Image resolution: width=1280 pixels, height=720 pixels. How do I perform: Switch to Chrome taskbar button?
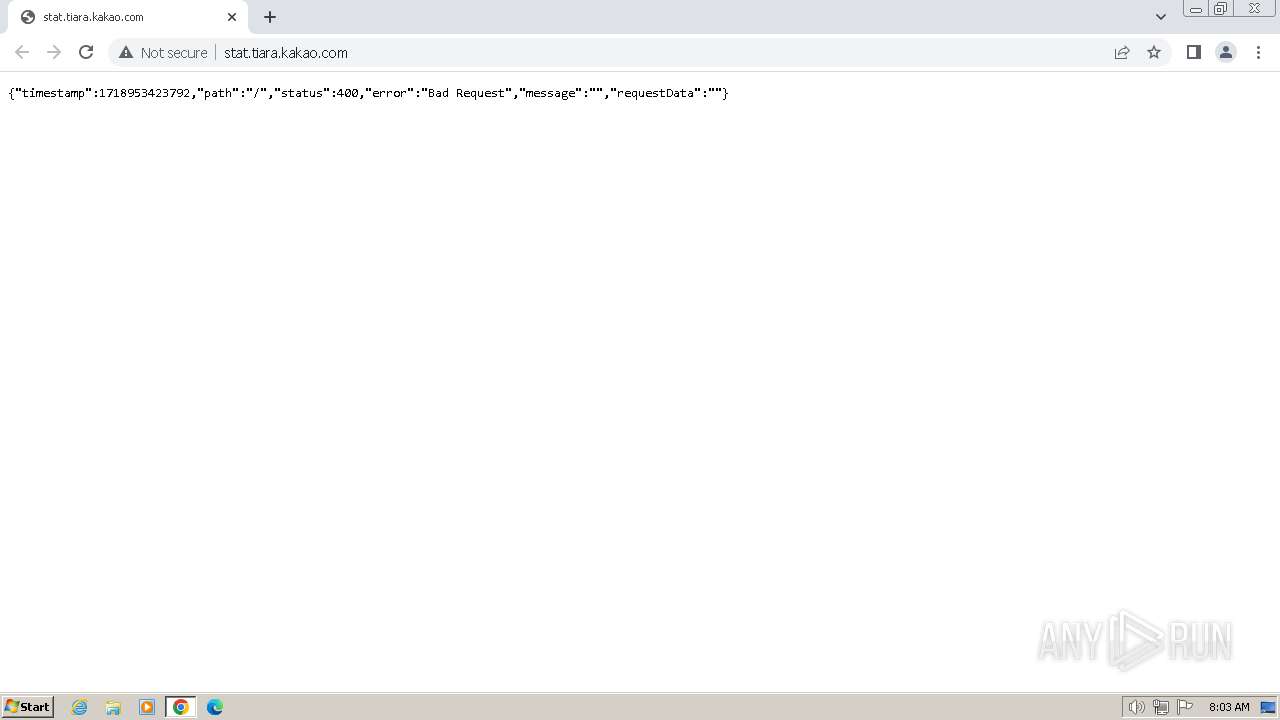click(181, 707)
